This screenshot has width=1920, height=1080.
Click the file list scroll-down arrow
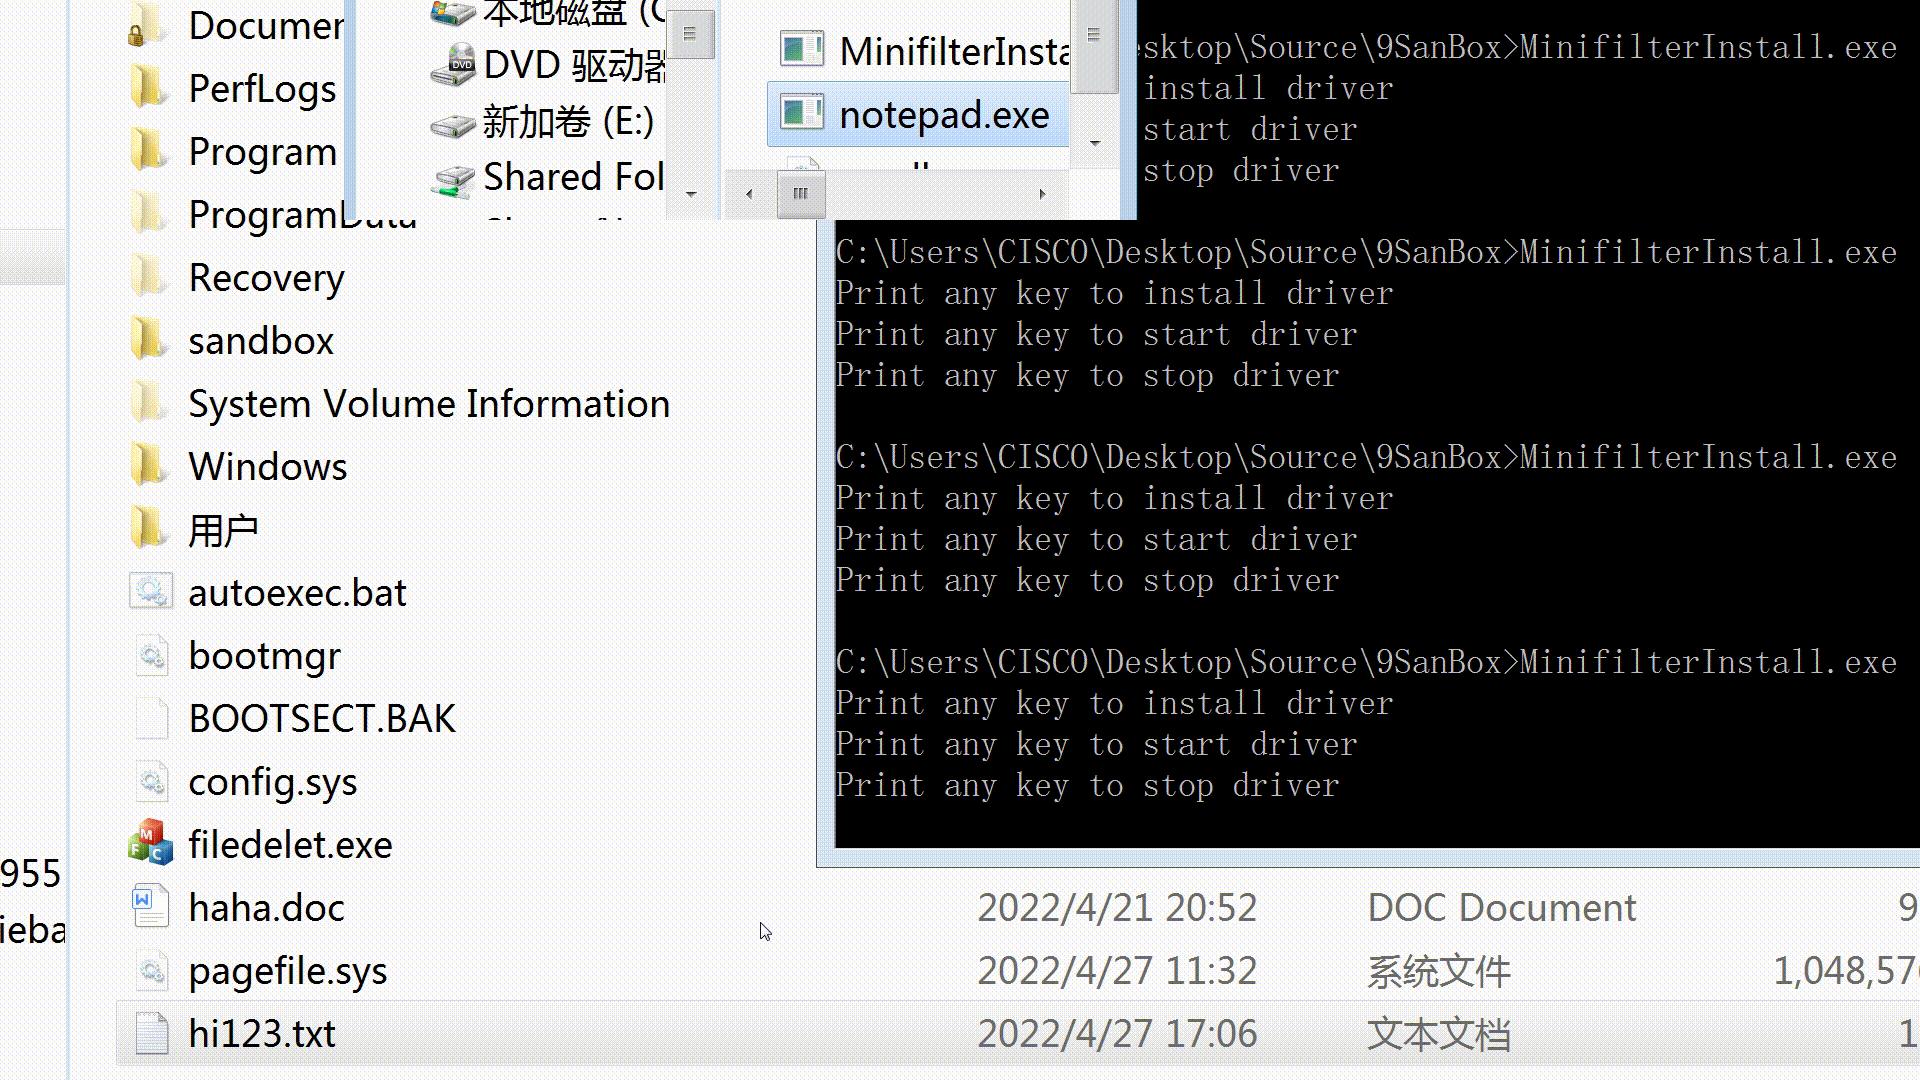tap(1095, 143)
